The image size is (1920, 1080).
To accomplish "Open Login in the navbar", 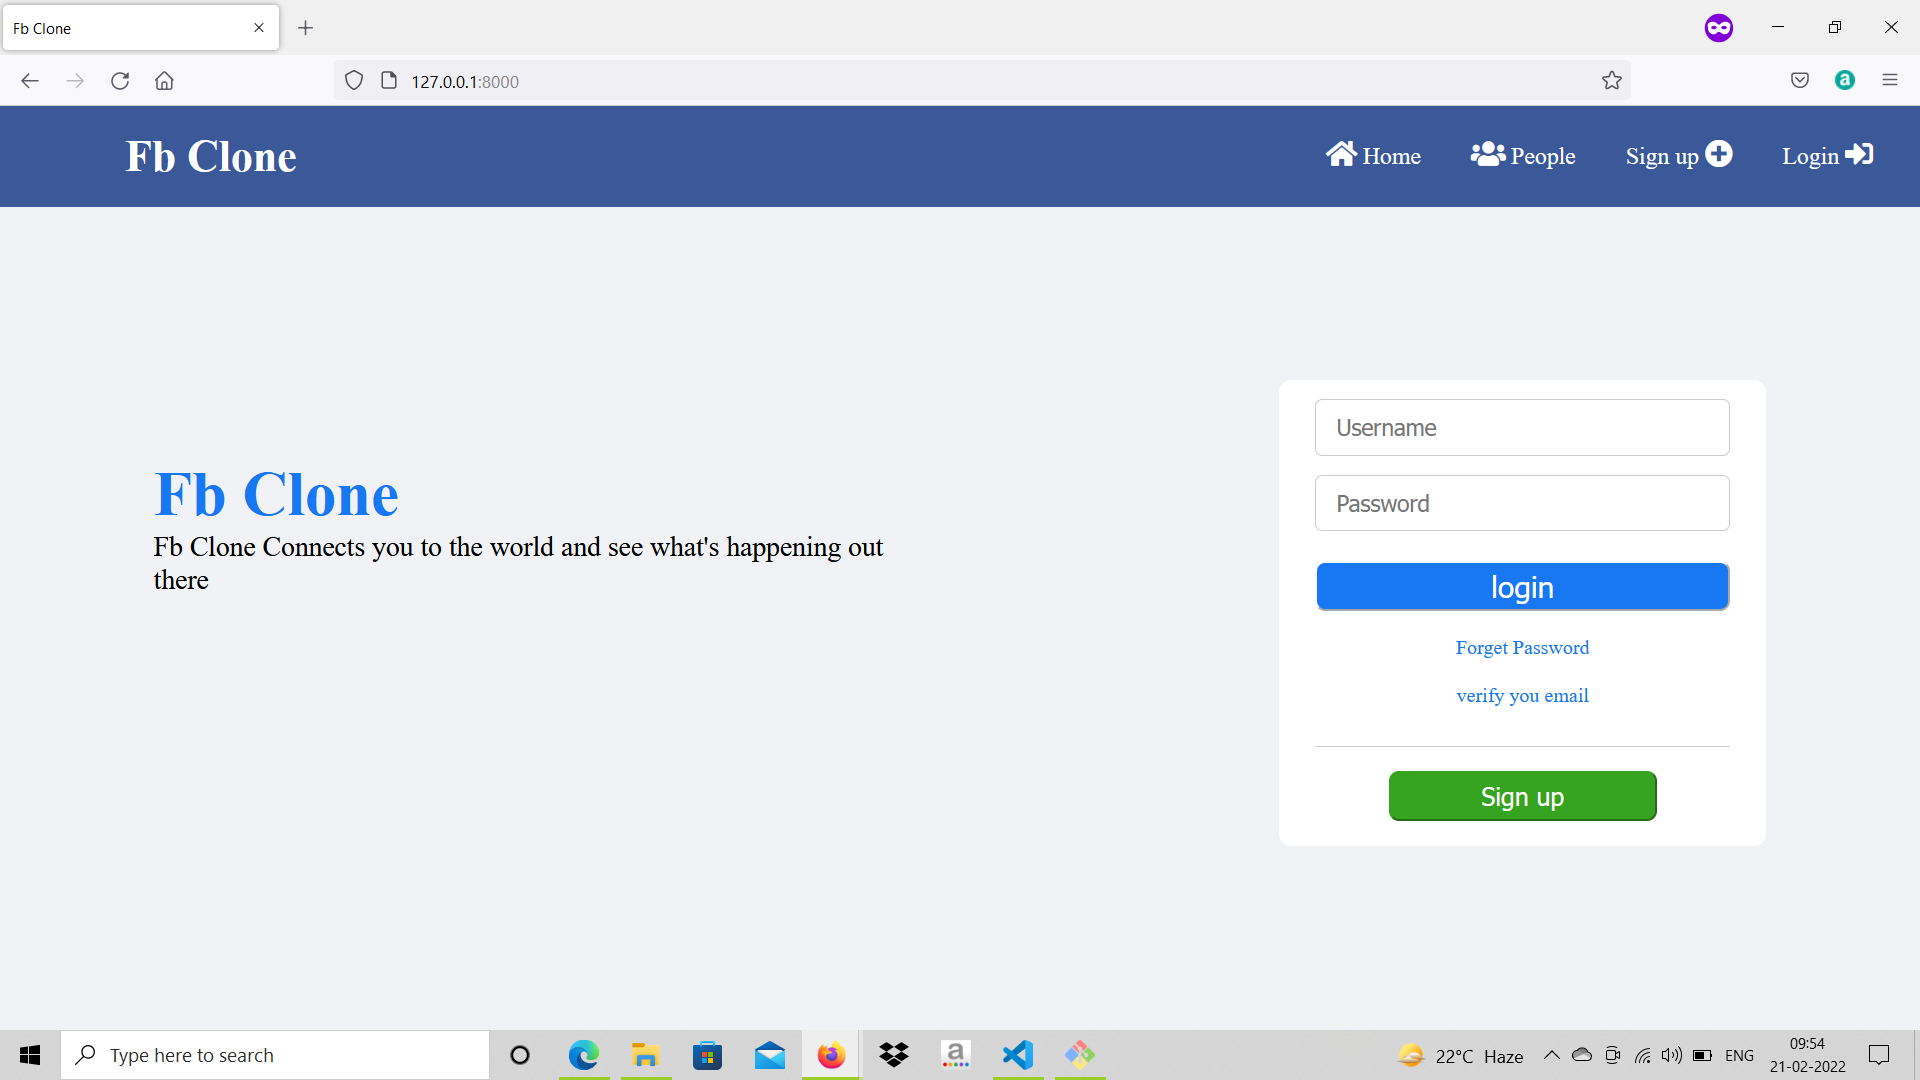I will [1827, 155].
